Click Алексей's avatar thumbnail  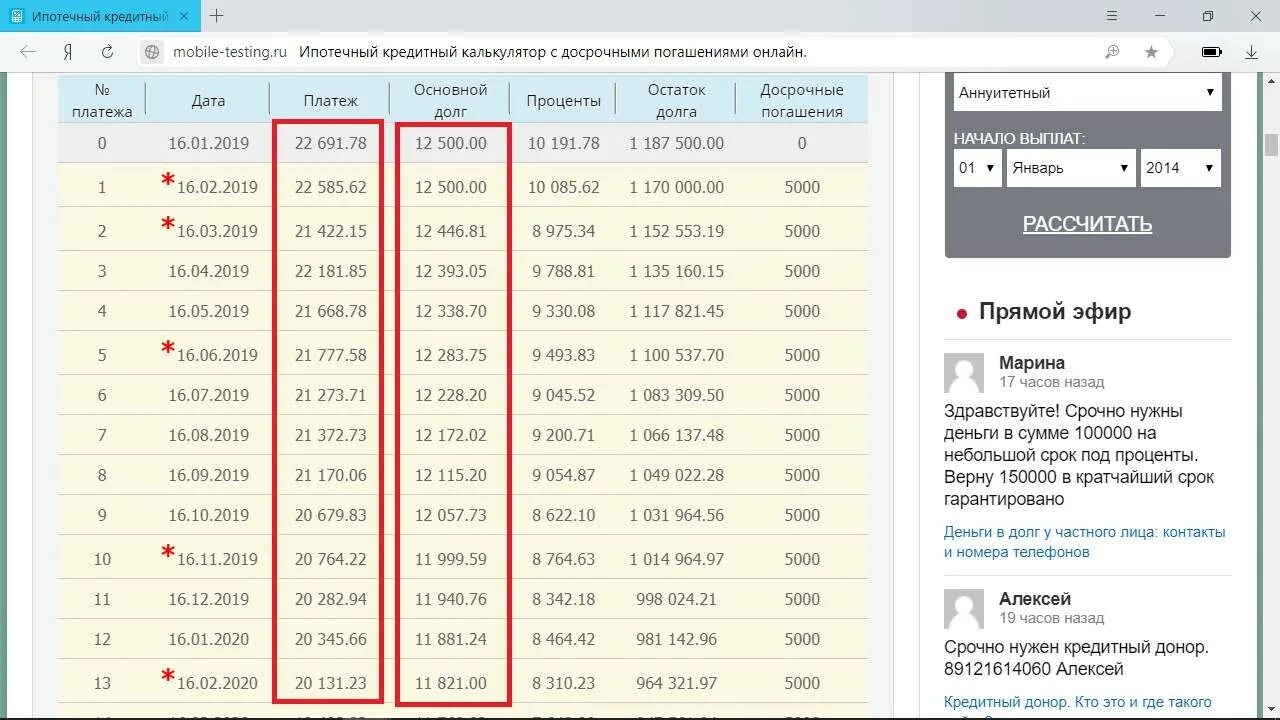point(964,608)
